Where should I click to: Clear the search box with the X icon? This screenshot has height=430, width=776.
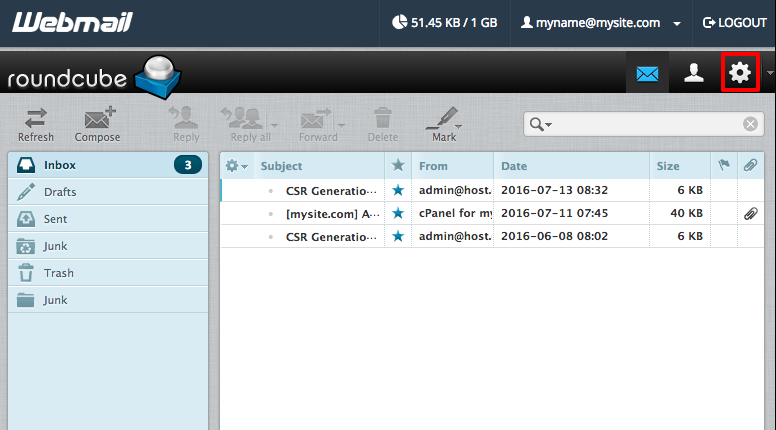(750, 124)
